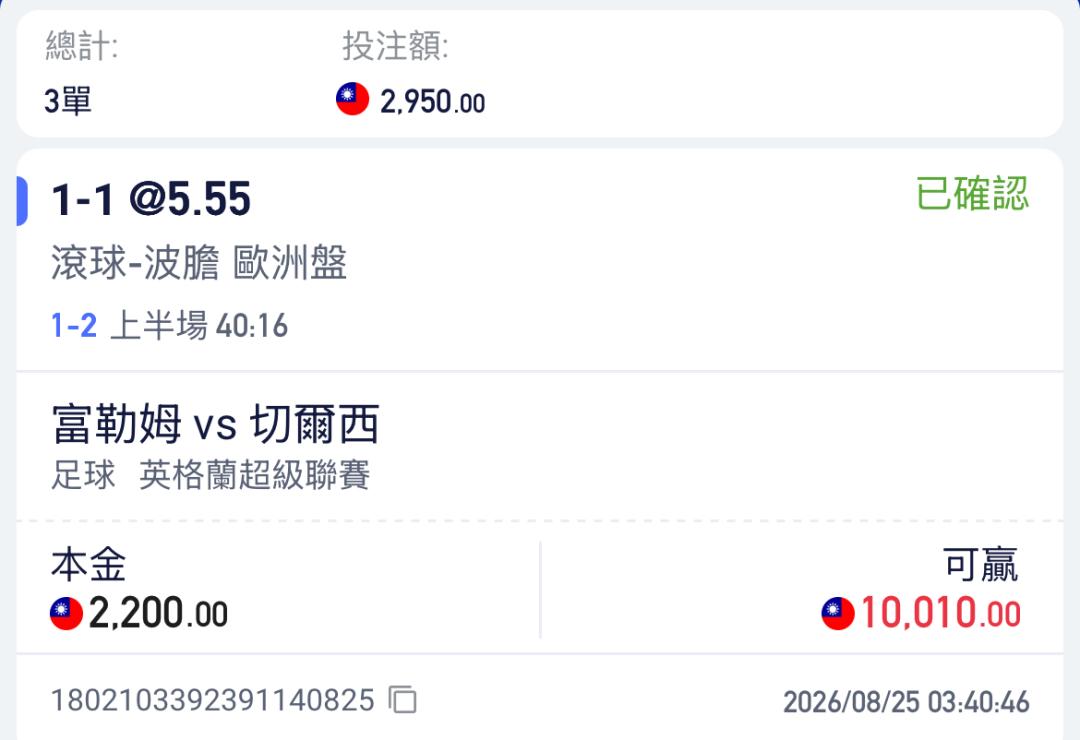This screenshot has width=1080, height=740.
Task: Copy the bet ID 1802103392391140825
Action: point(403,700)
